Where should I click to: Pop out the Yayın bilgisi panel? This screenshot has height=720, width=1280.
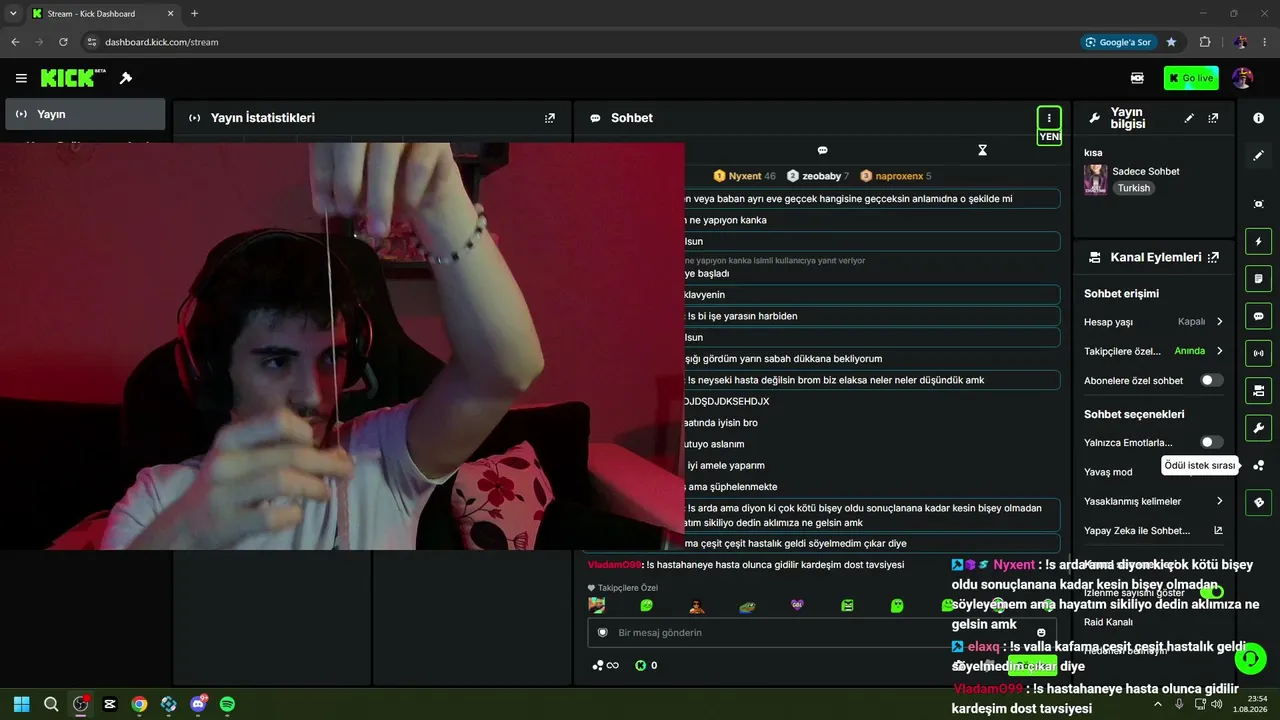point(1213,118)
